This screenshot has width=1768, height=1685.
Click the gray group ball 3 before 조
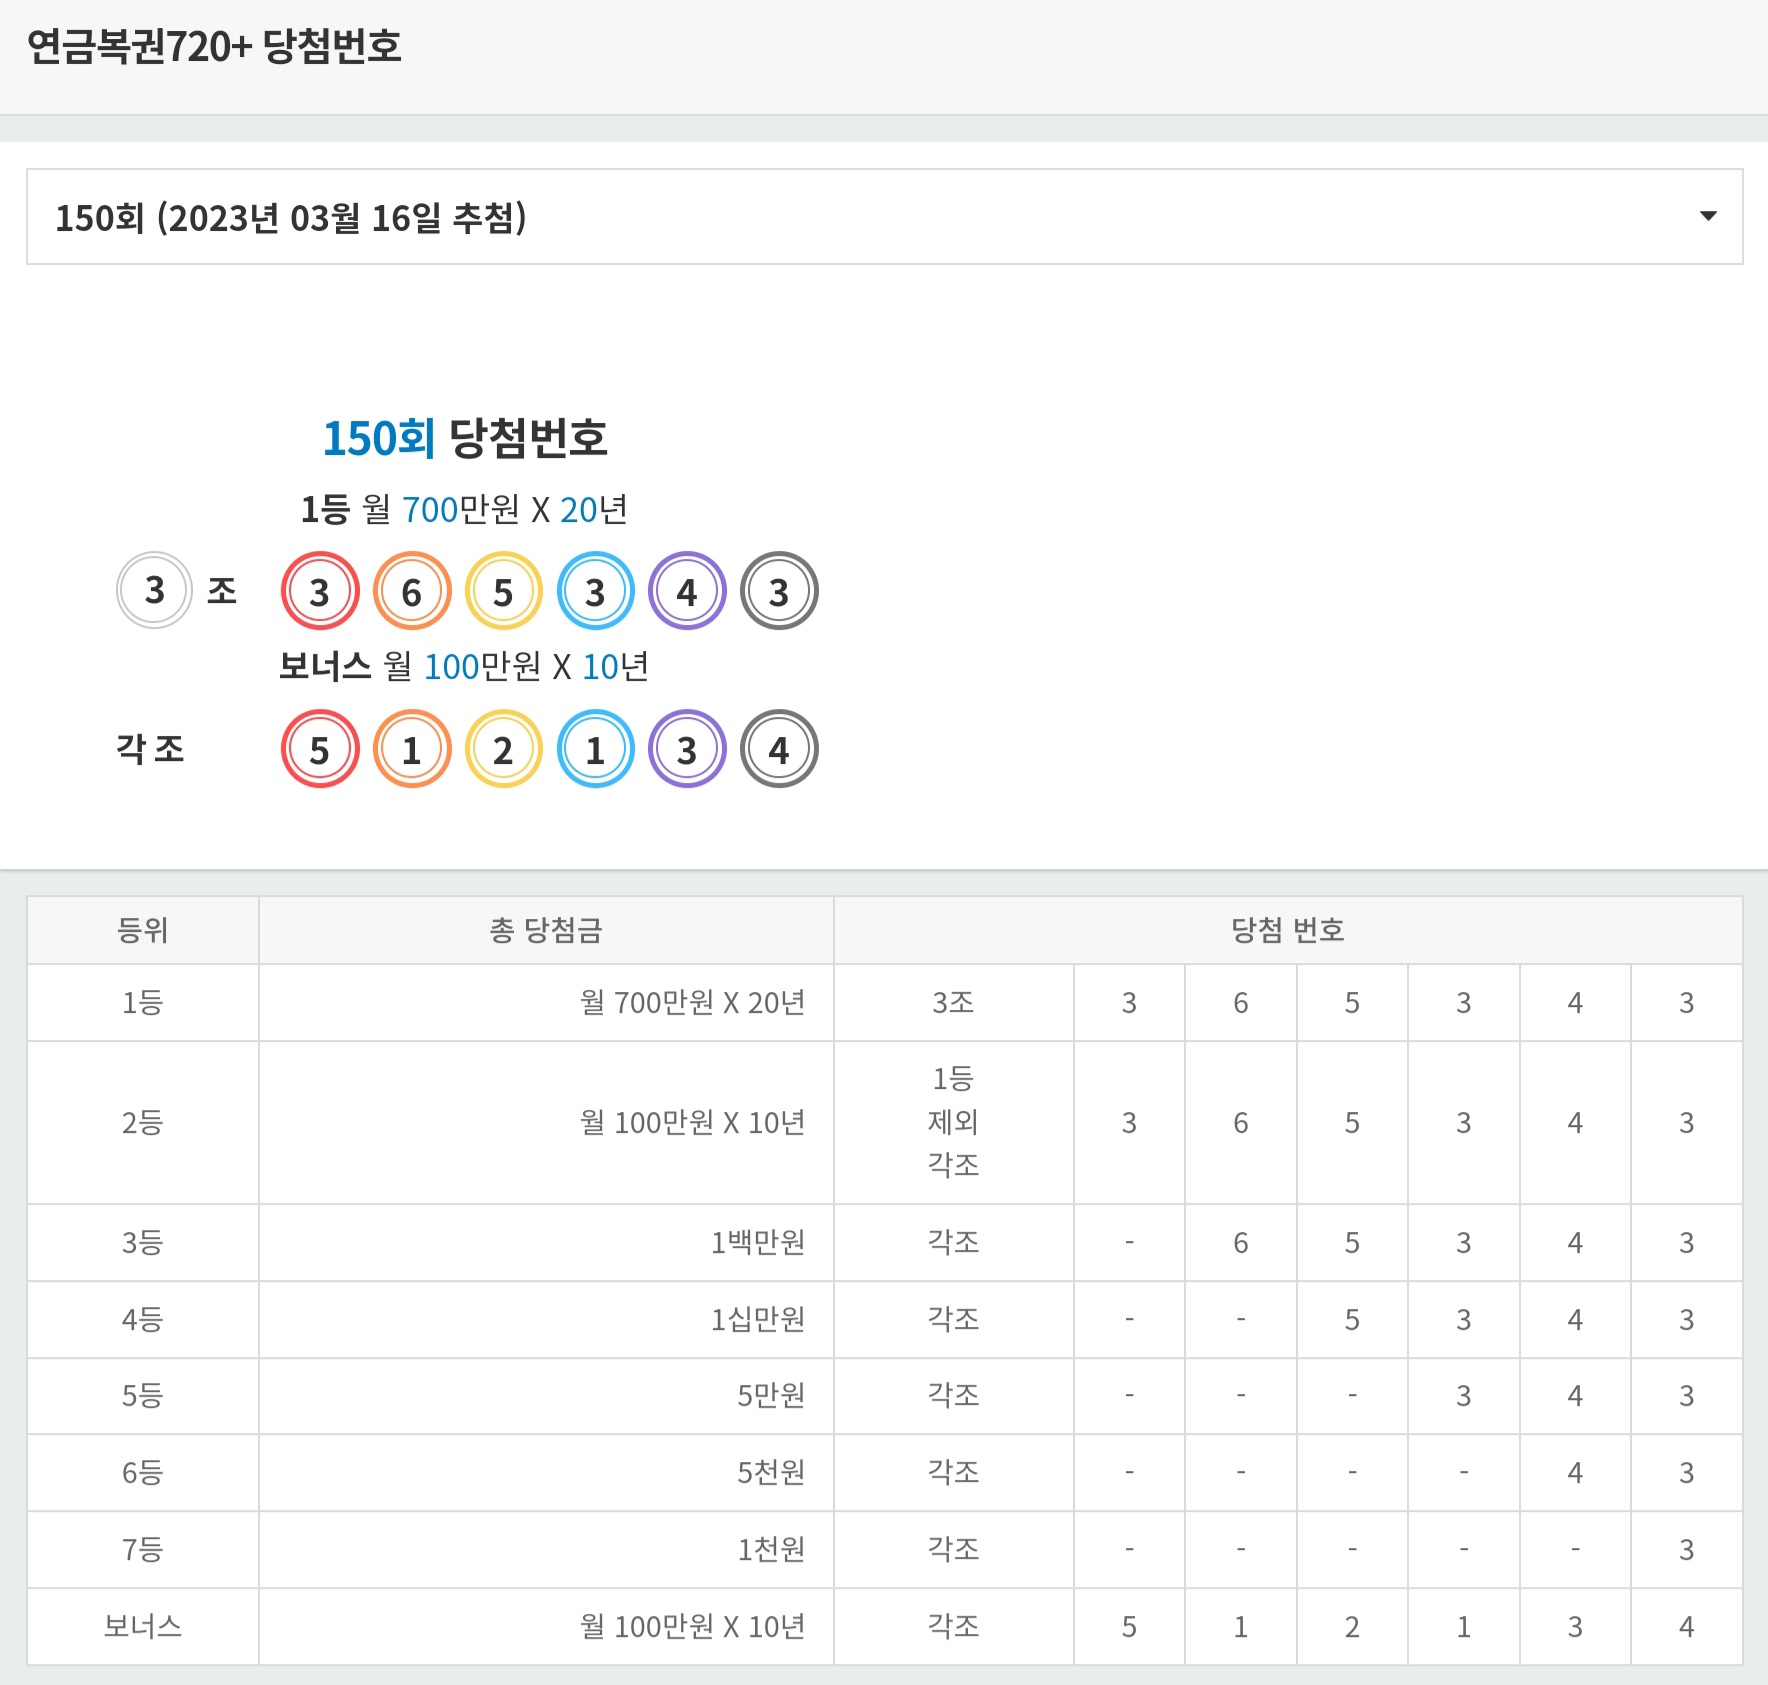(154, 590)
